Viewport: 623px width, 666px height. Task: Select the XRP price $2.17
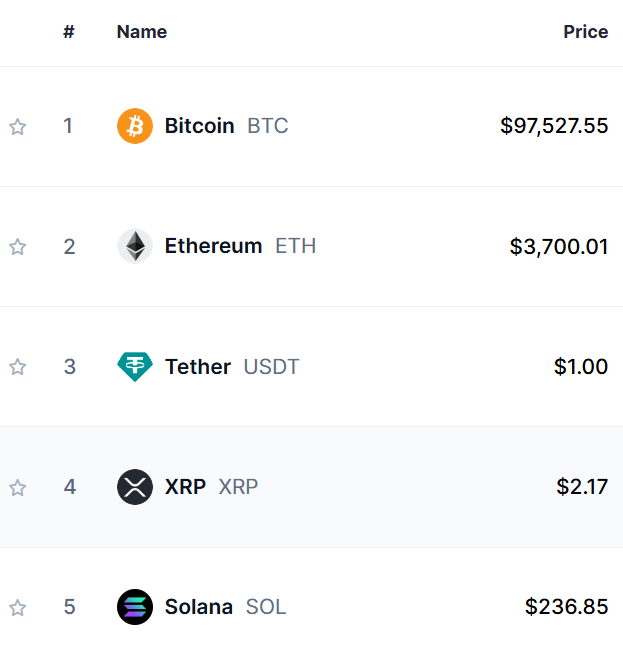(x=582, y=487)
